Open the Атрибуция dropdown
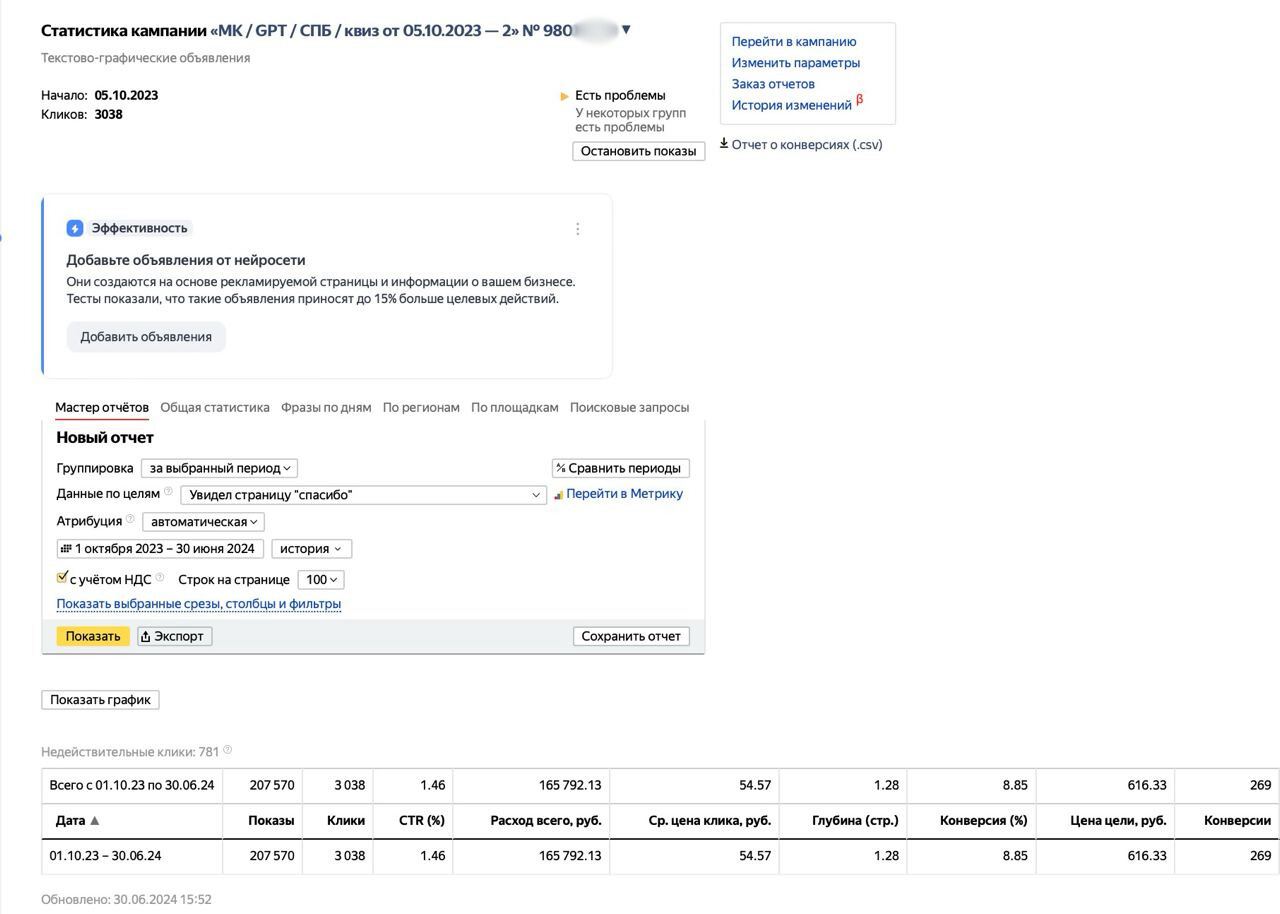Viewport: 1280px width, 914px height. click(203, 522)
